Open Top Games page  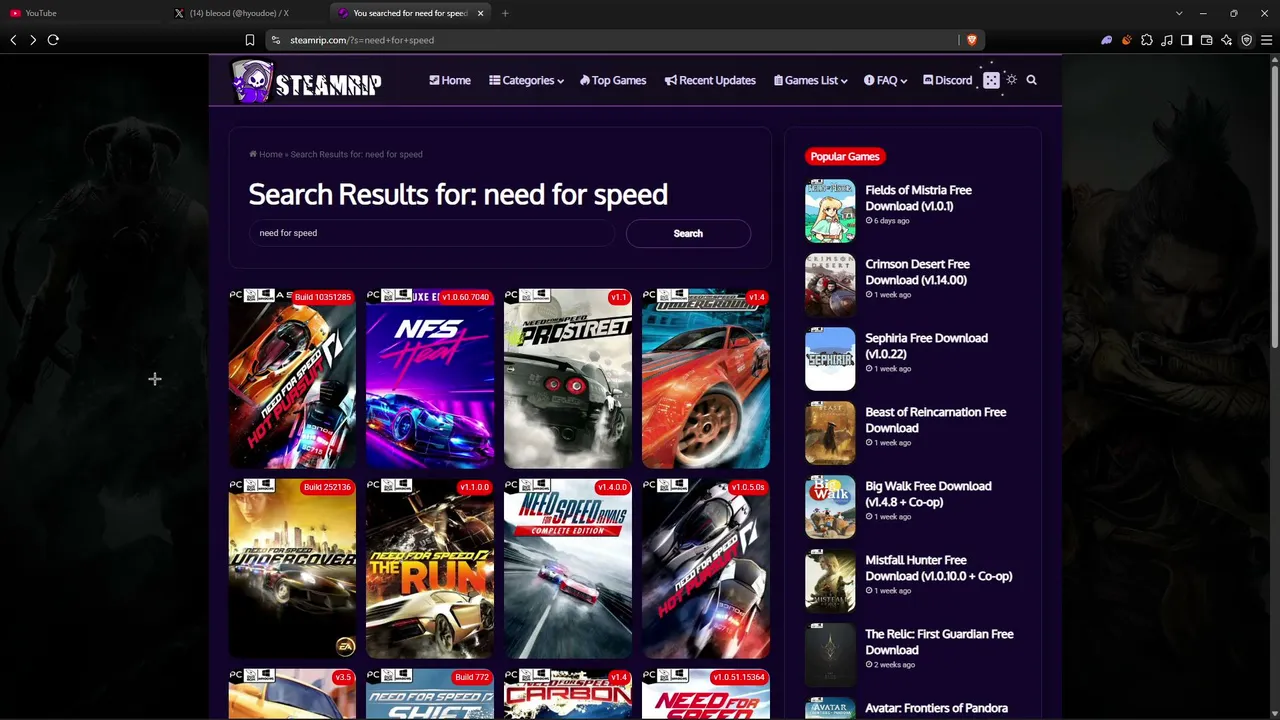(613, 80)
